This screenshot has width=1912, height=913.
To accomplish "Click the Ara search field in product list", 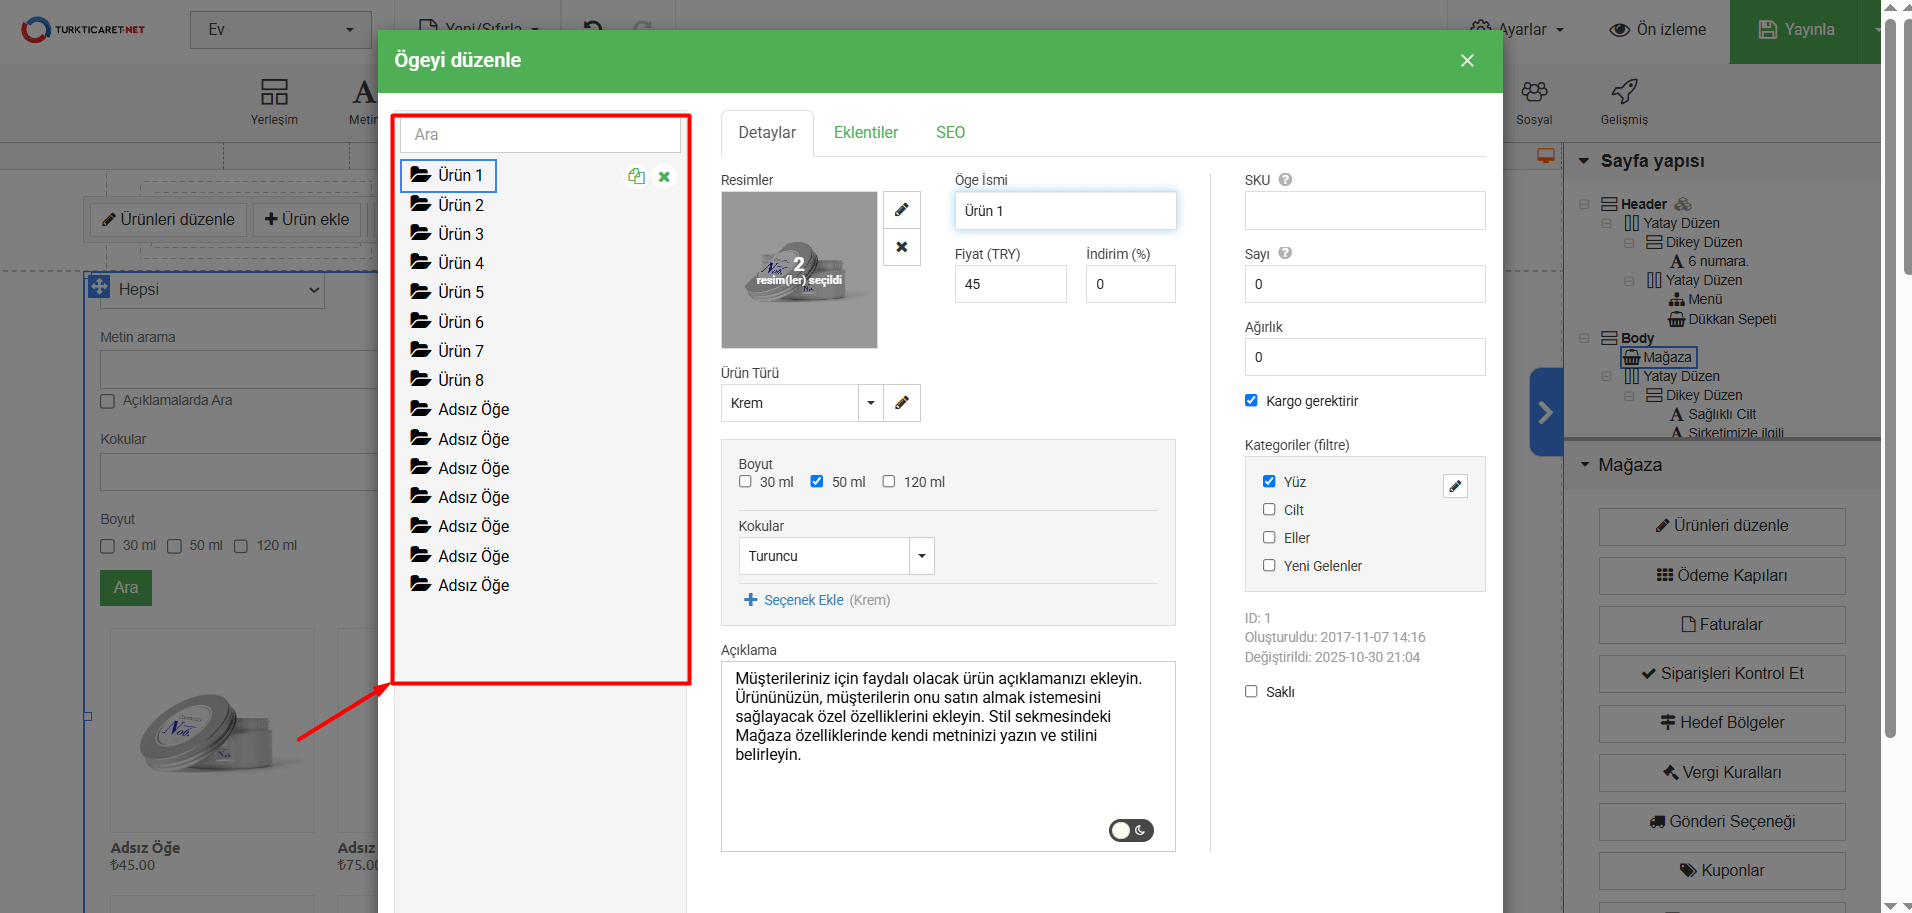I will tap(540, 135).
